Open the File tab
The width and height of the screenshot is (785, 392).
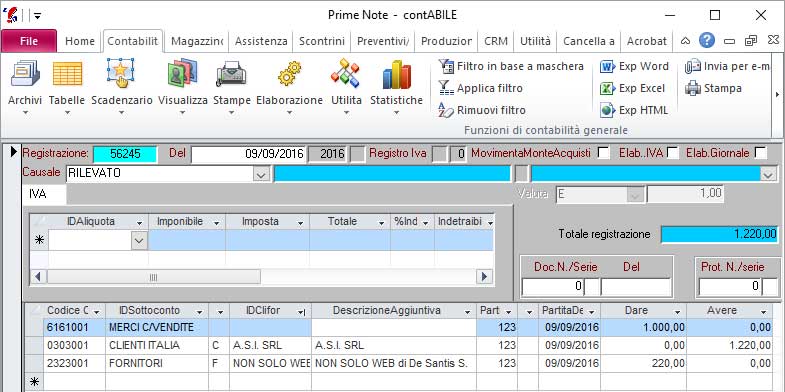(29, 41)
